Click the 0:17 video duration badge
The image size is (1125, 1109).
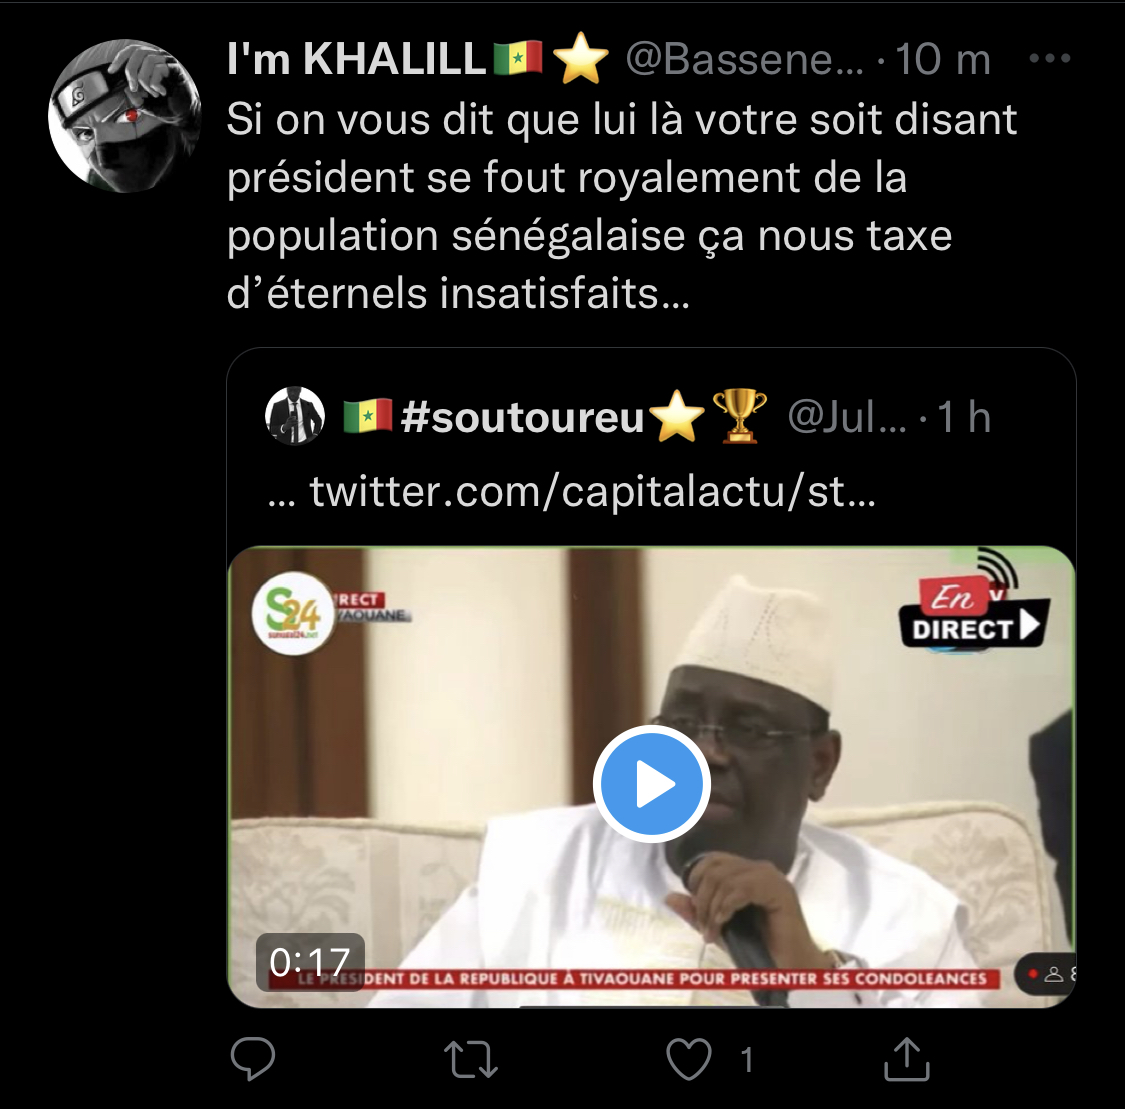click(x=310, y=962)
